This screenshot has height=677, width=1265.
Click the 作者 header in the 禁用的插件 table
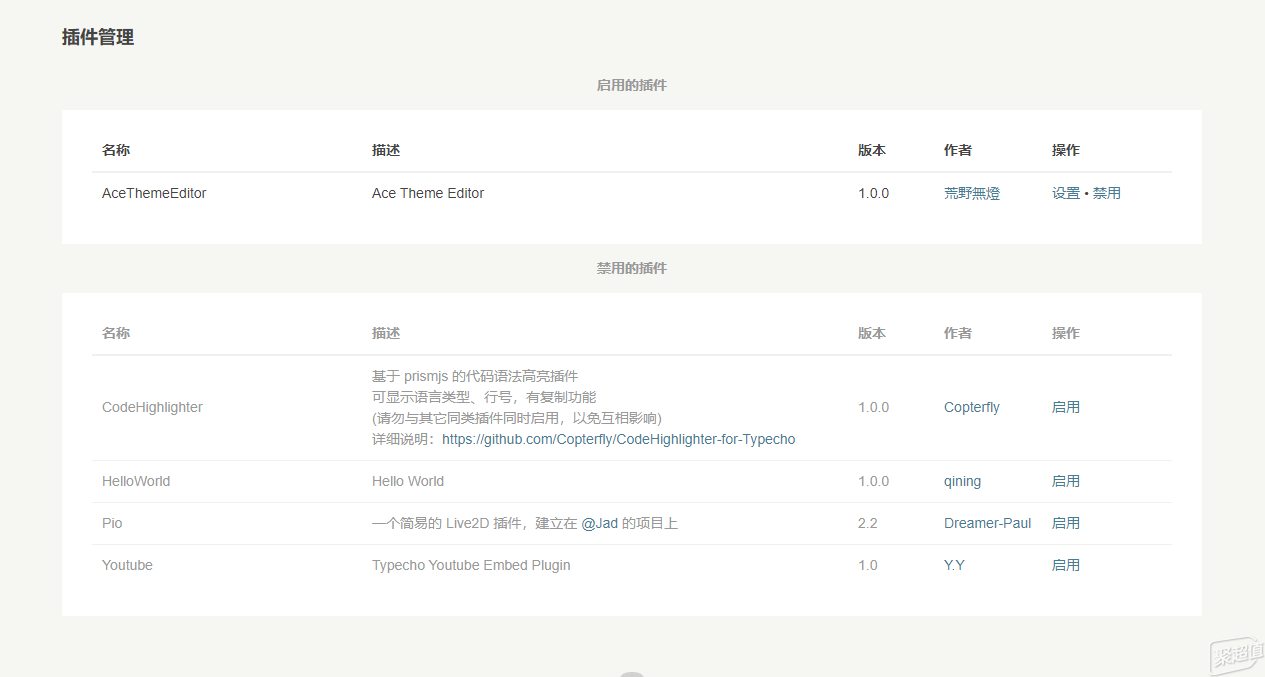pyautogui.click(x=958, y=333)
